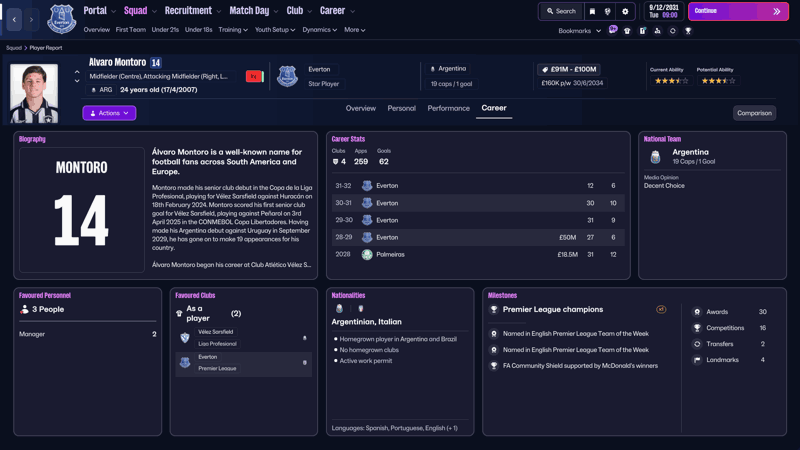Expand the Training submenu

click(x=233, y=30)
